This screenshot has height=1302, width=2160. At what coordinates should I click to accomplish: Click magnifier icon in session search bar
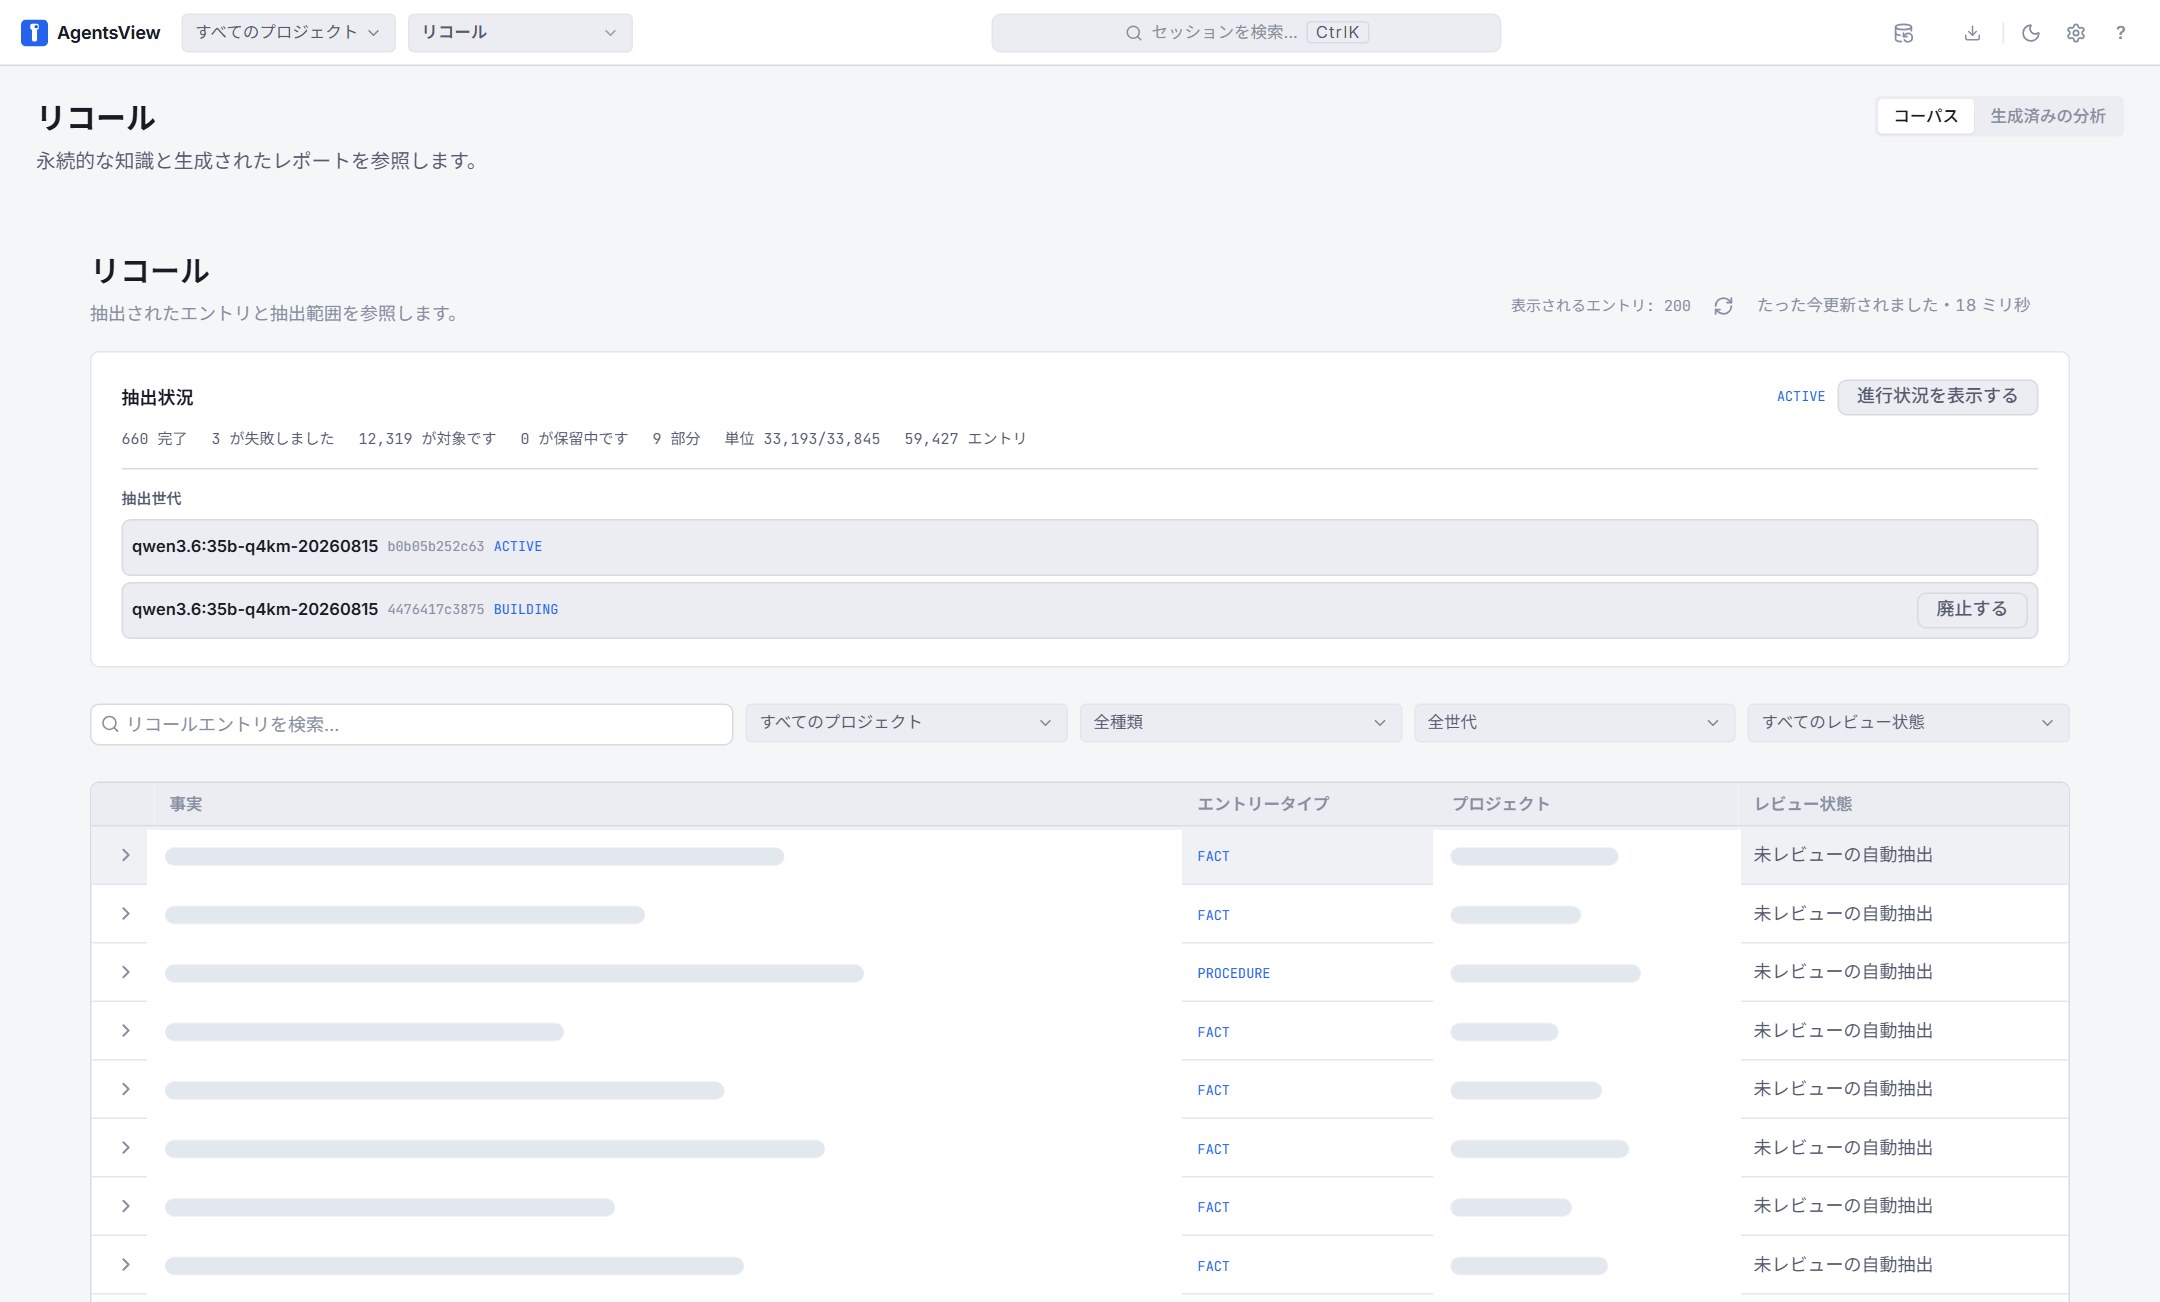point(1133,33)
